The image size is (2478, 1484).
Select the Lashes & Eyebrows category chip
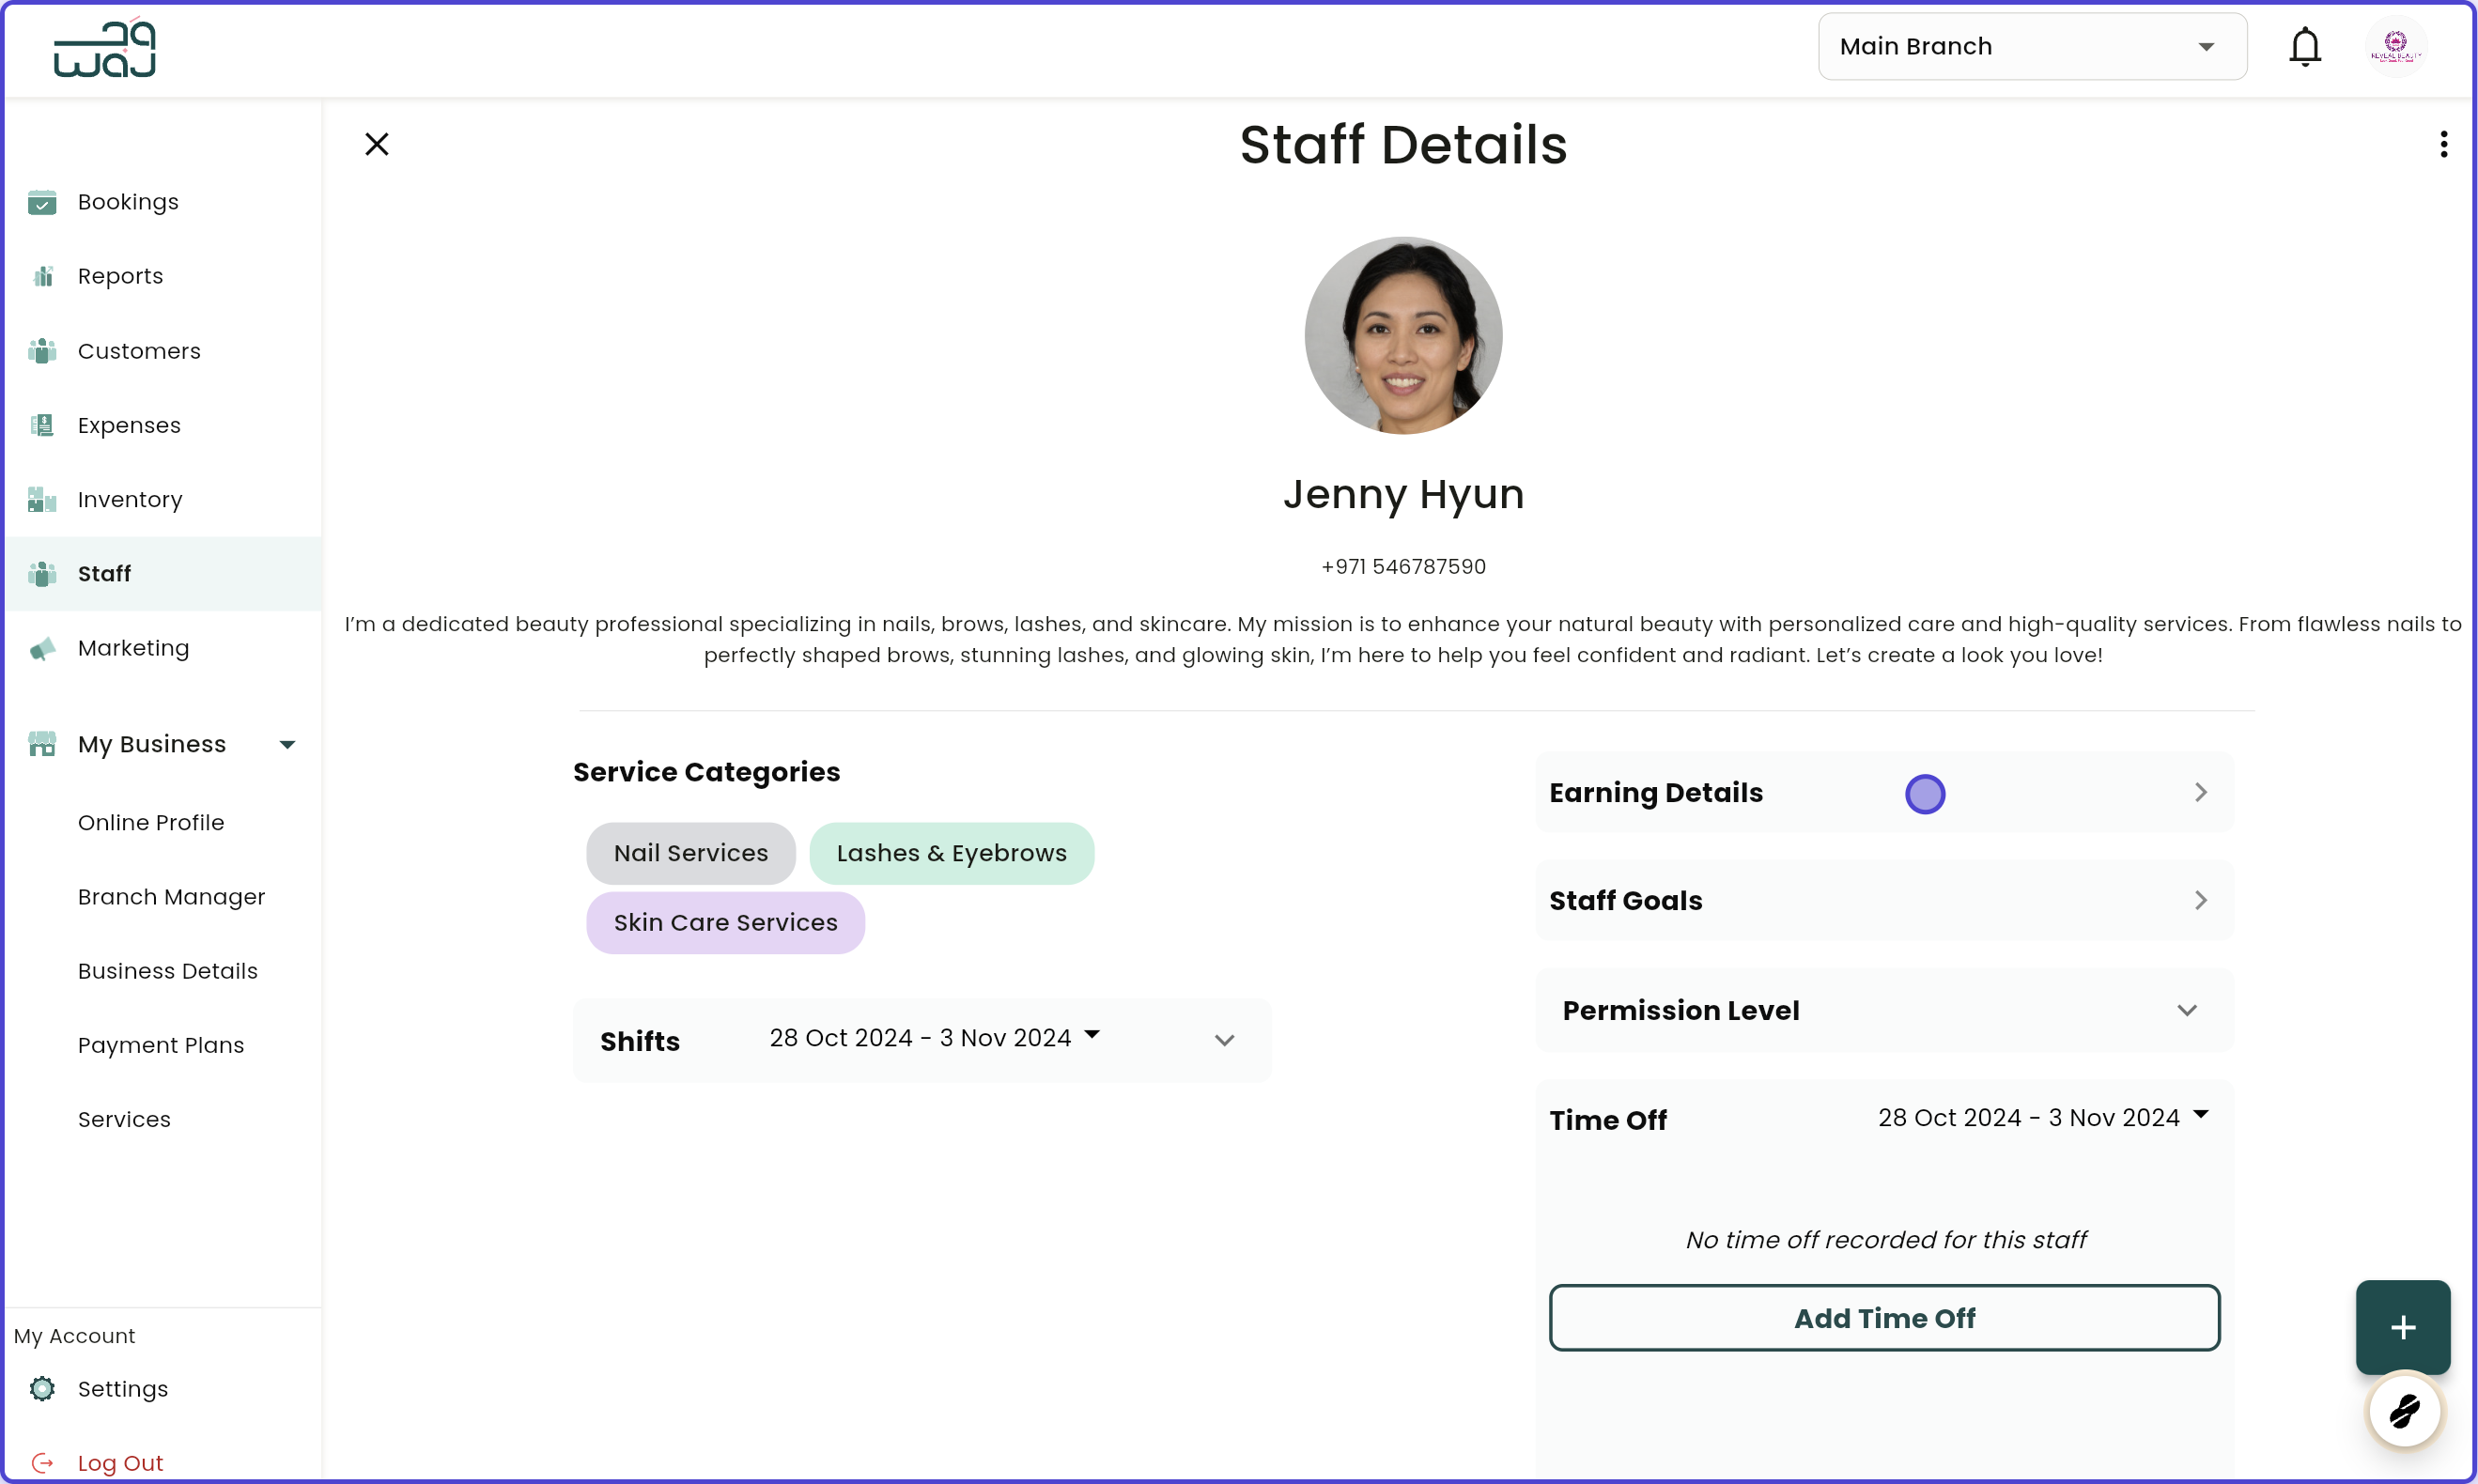tap(951, 853)
